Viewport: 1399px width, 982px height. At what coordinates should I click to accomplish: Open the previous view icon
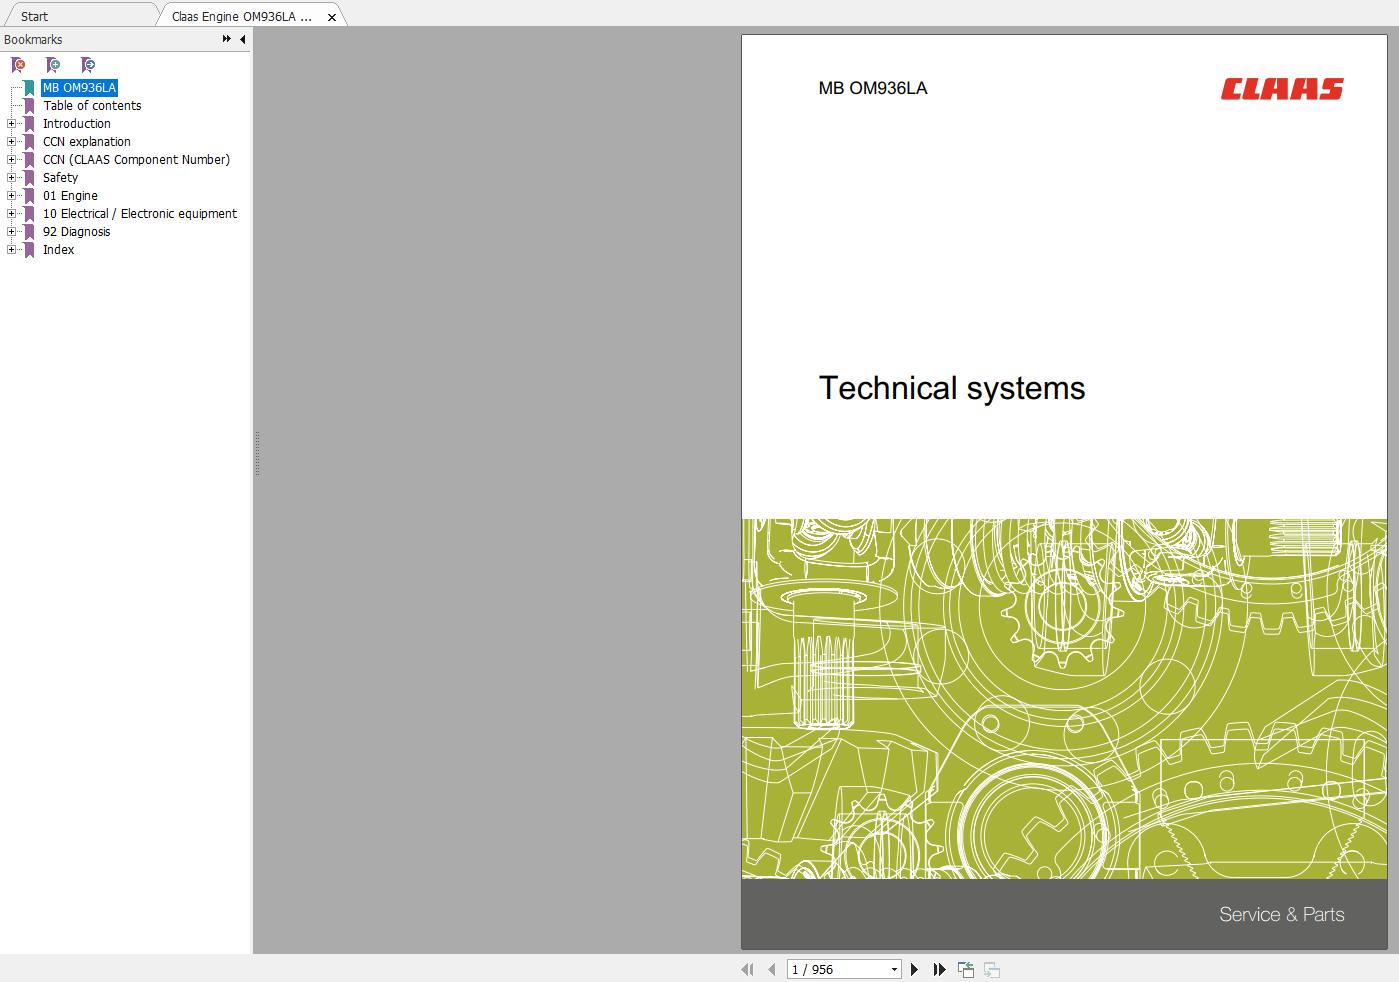click(965, 969)
